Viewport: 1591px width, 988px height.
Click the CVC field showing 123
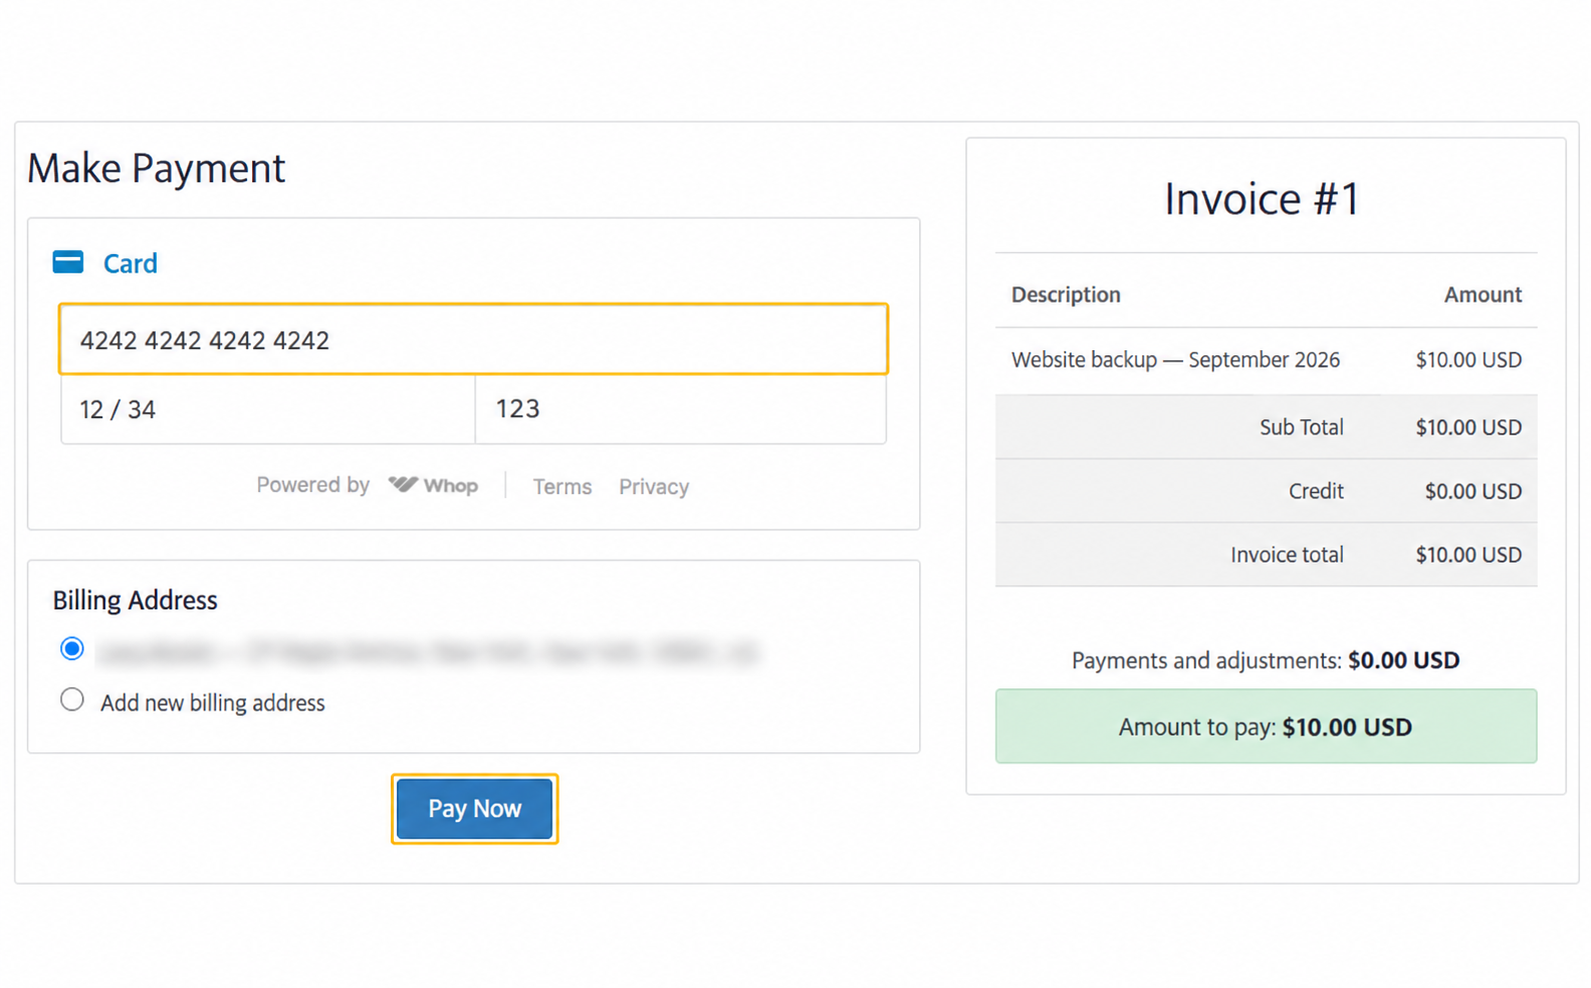coord(681,409)
